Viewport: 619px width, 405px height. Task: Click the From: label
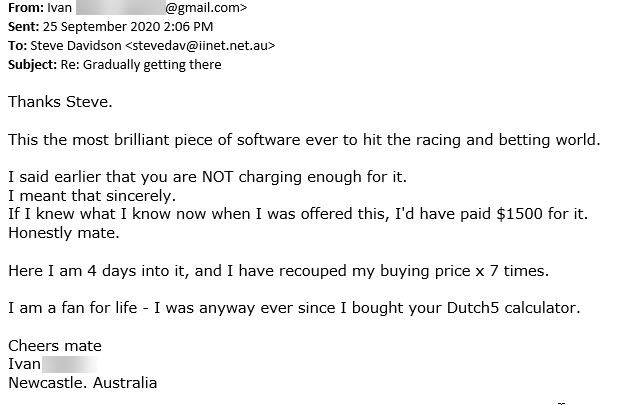pos(23,8)
